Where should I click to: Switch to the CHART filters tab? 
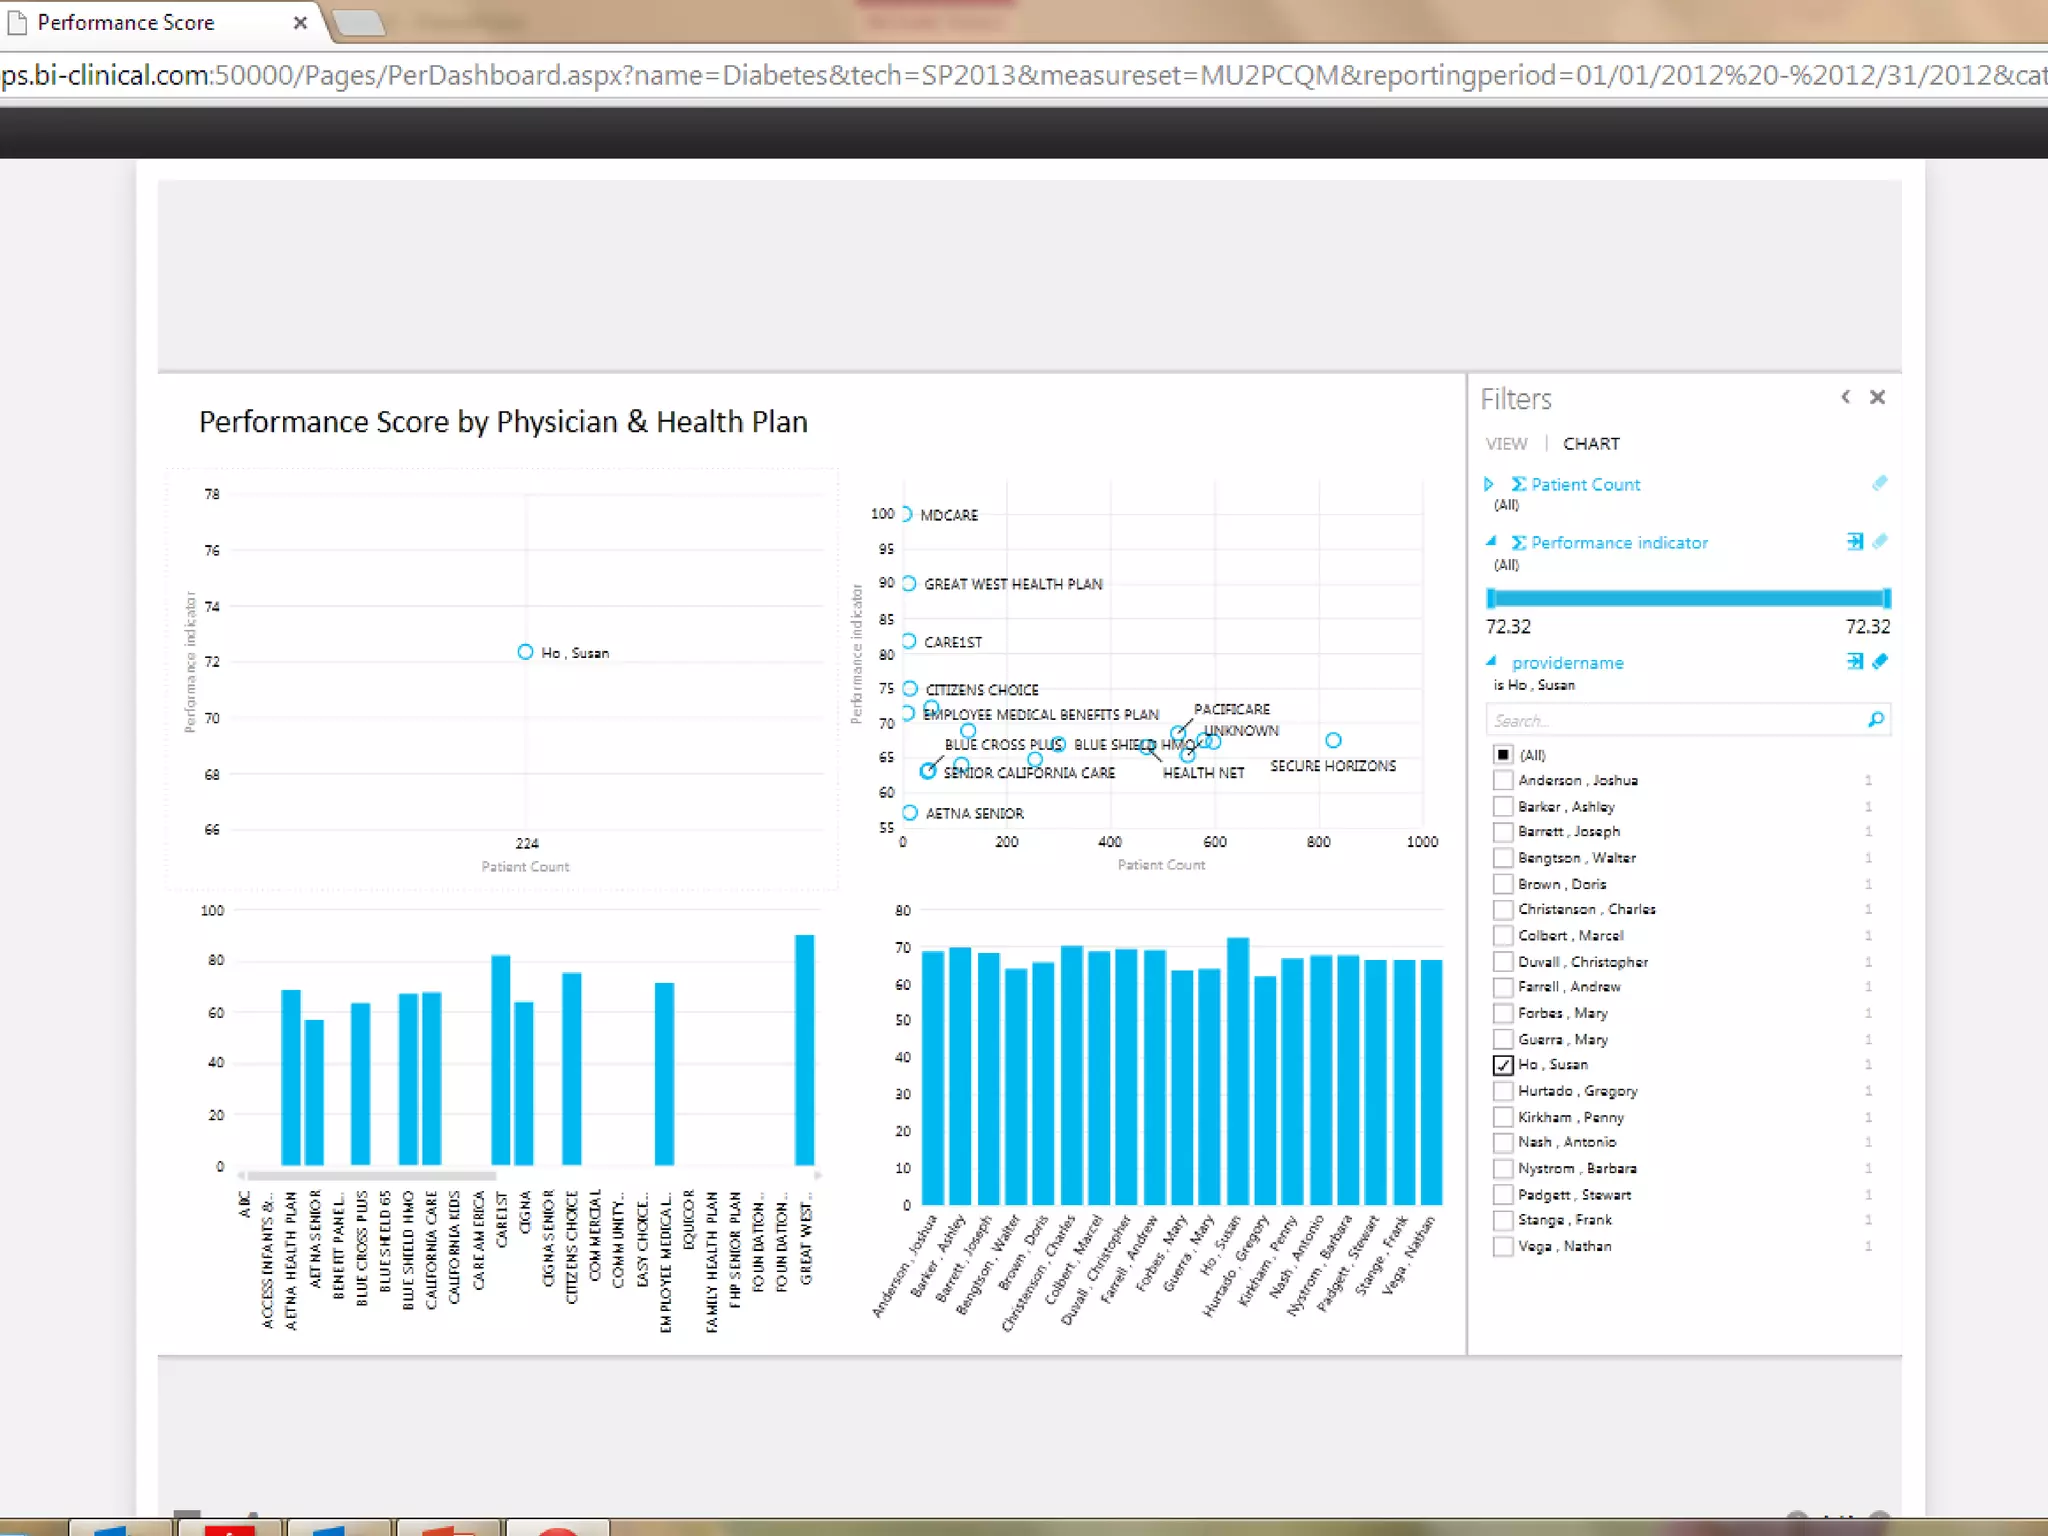(x=1590, y=444)
